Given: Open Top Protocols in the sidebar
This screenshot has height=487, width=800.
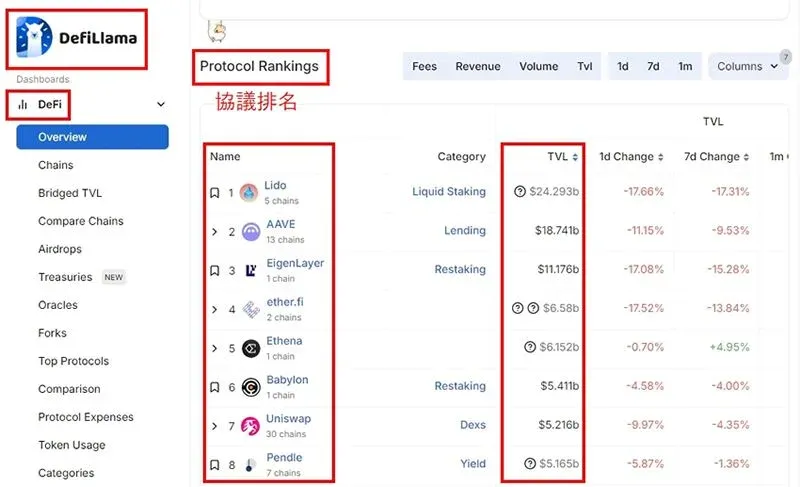Looking at the screenshot, I should [73, 362].
